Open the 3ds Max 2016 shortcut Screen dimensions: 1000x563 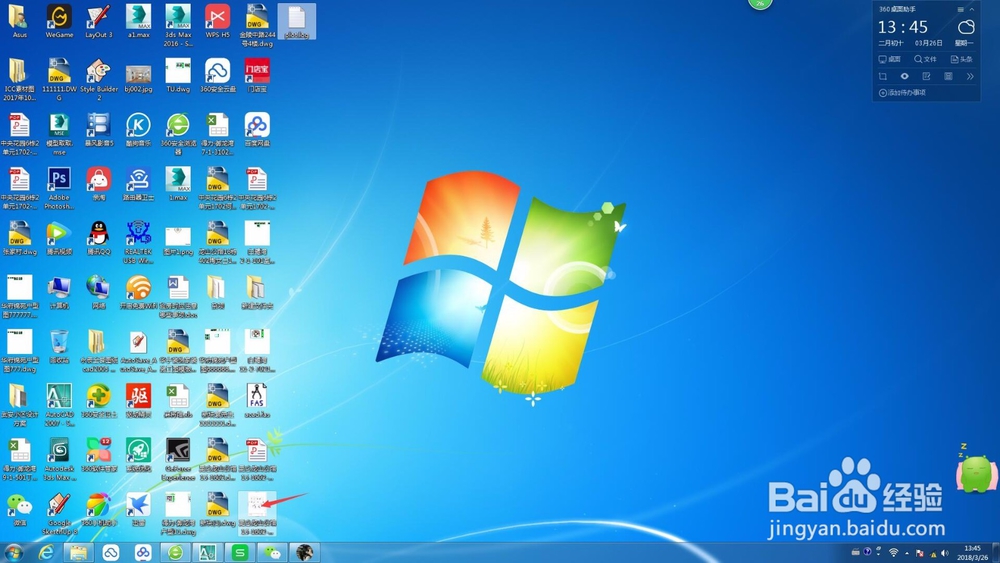click(178, 26)
